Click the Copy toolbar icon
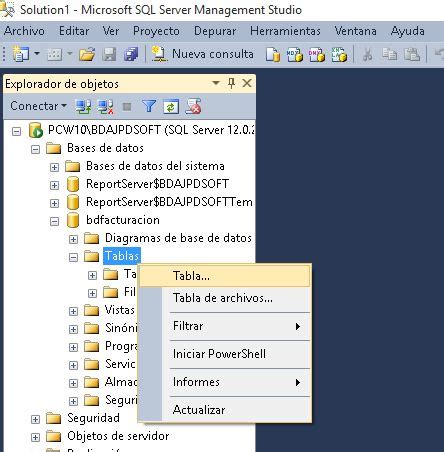This screenshot has width=444, height=452. 389,54
